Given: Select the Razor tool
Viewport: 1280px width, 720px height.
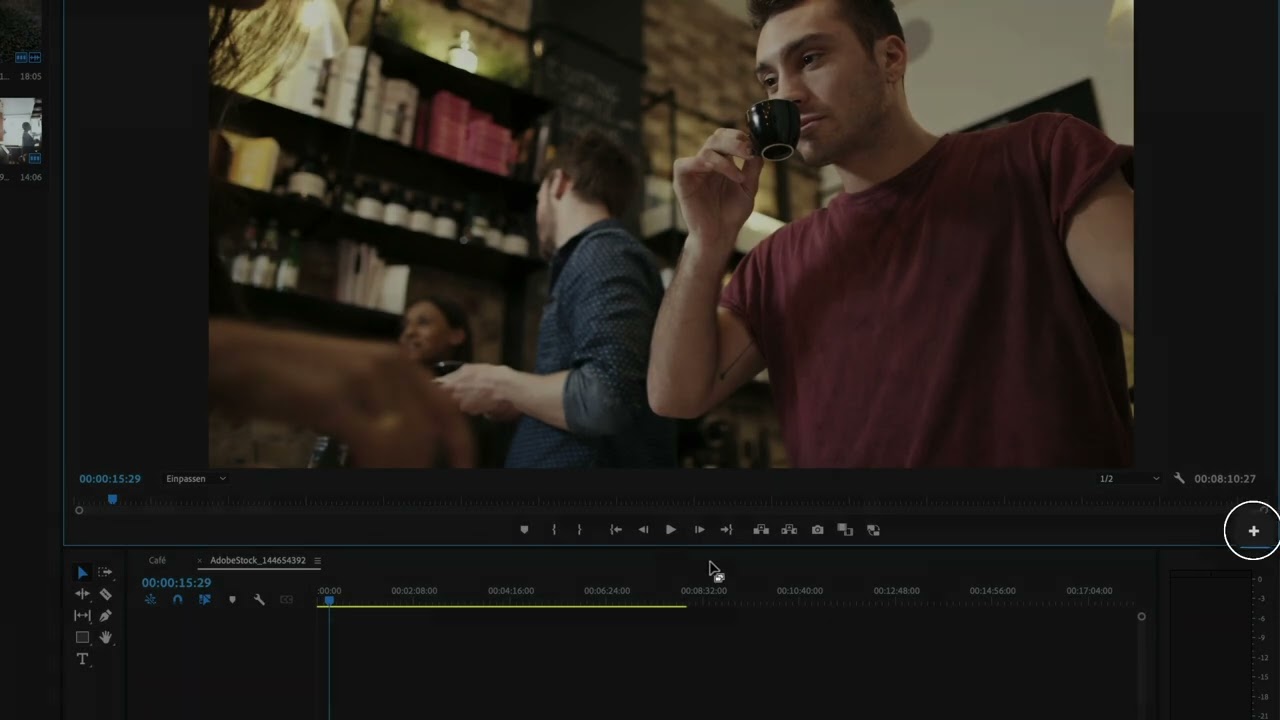Looking at the screenshot, I should [x=105, y=594].
